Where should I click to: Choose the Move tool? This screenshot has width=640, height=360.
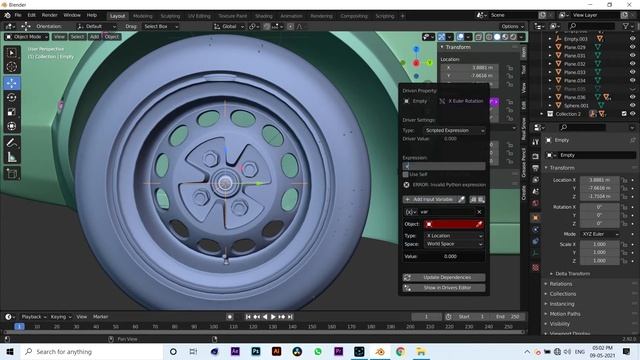(11, 83)
